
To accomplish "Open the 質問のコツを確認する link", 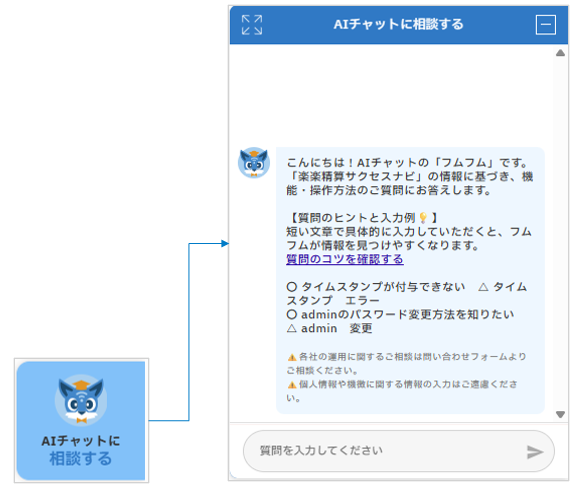I will (x=344, y=259).
